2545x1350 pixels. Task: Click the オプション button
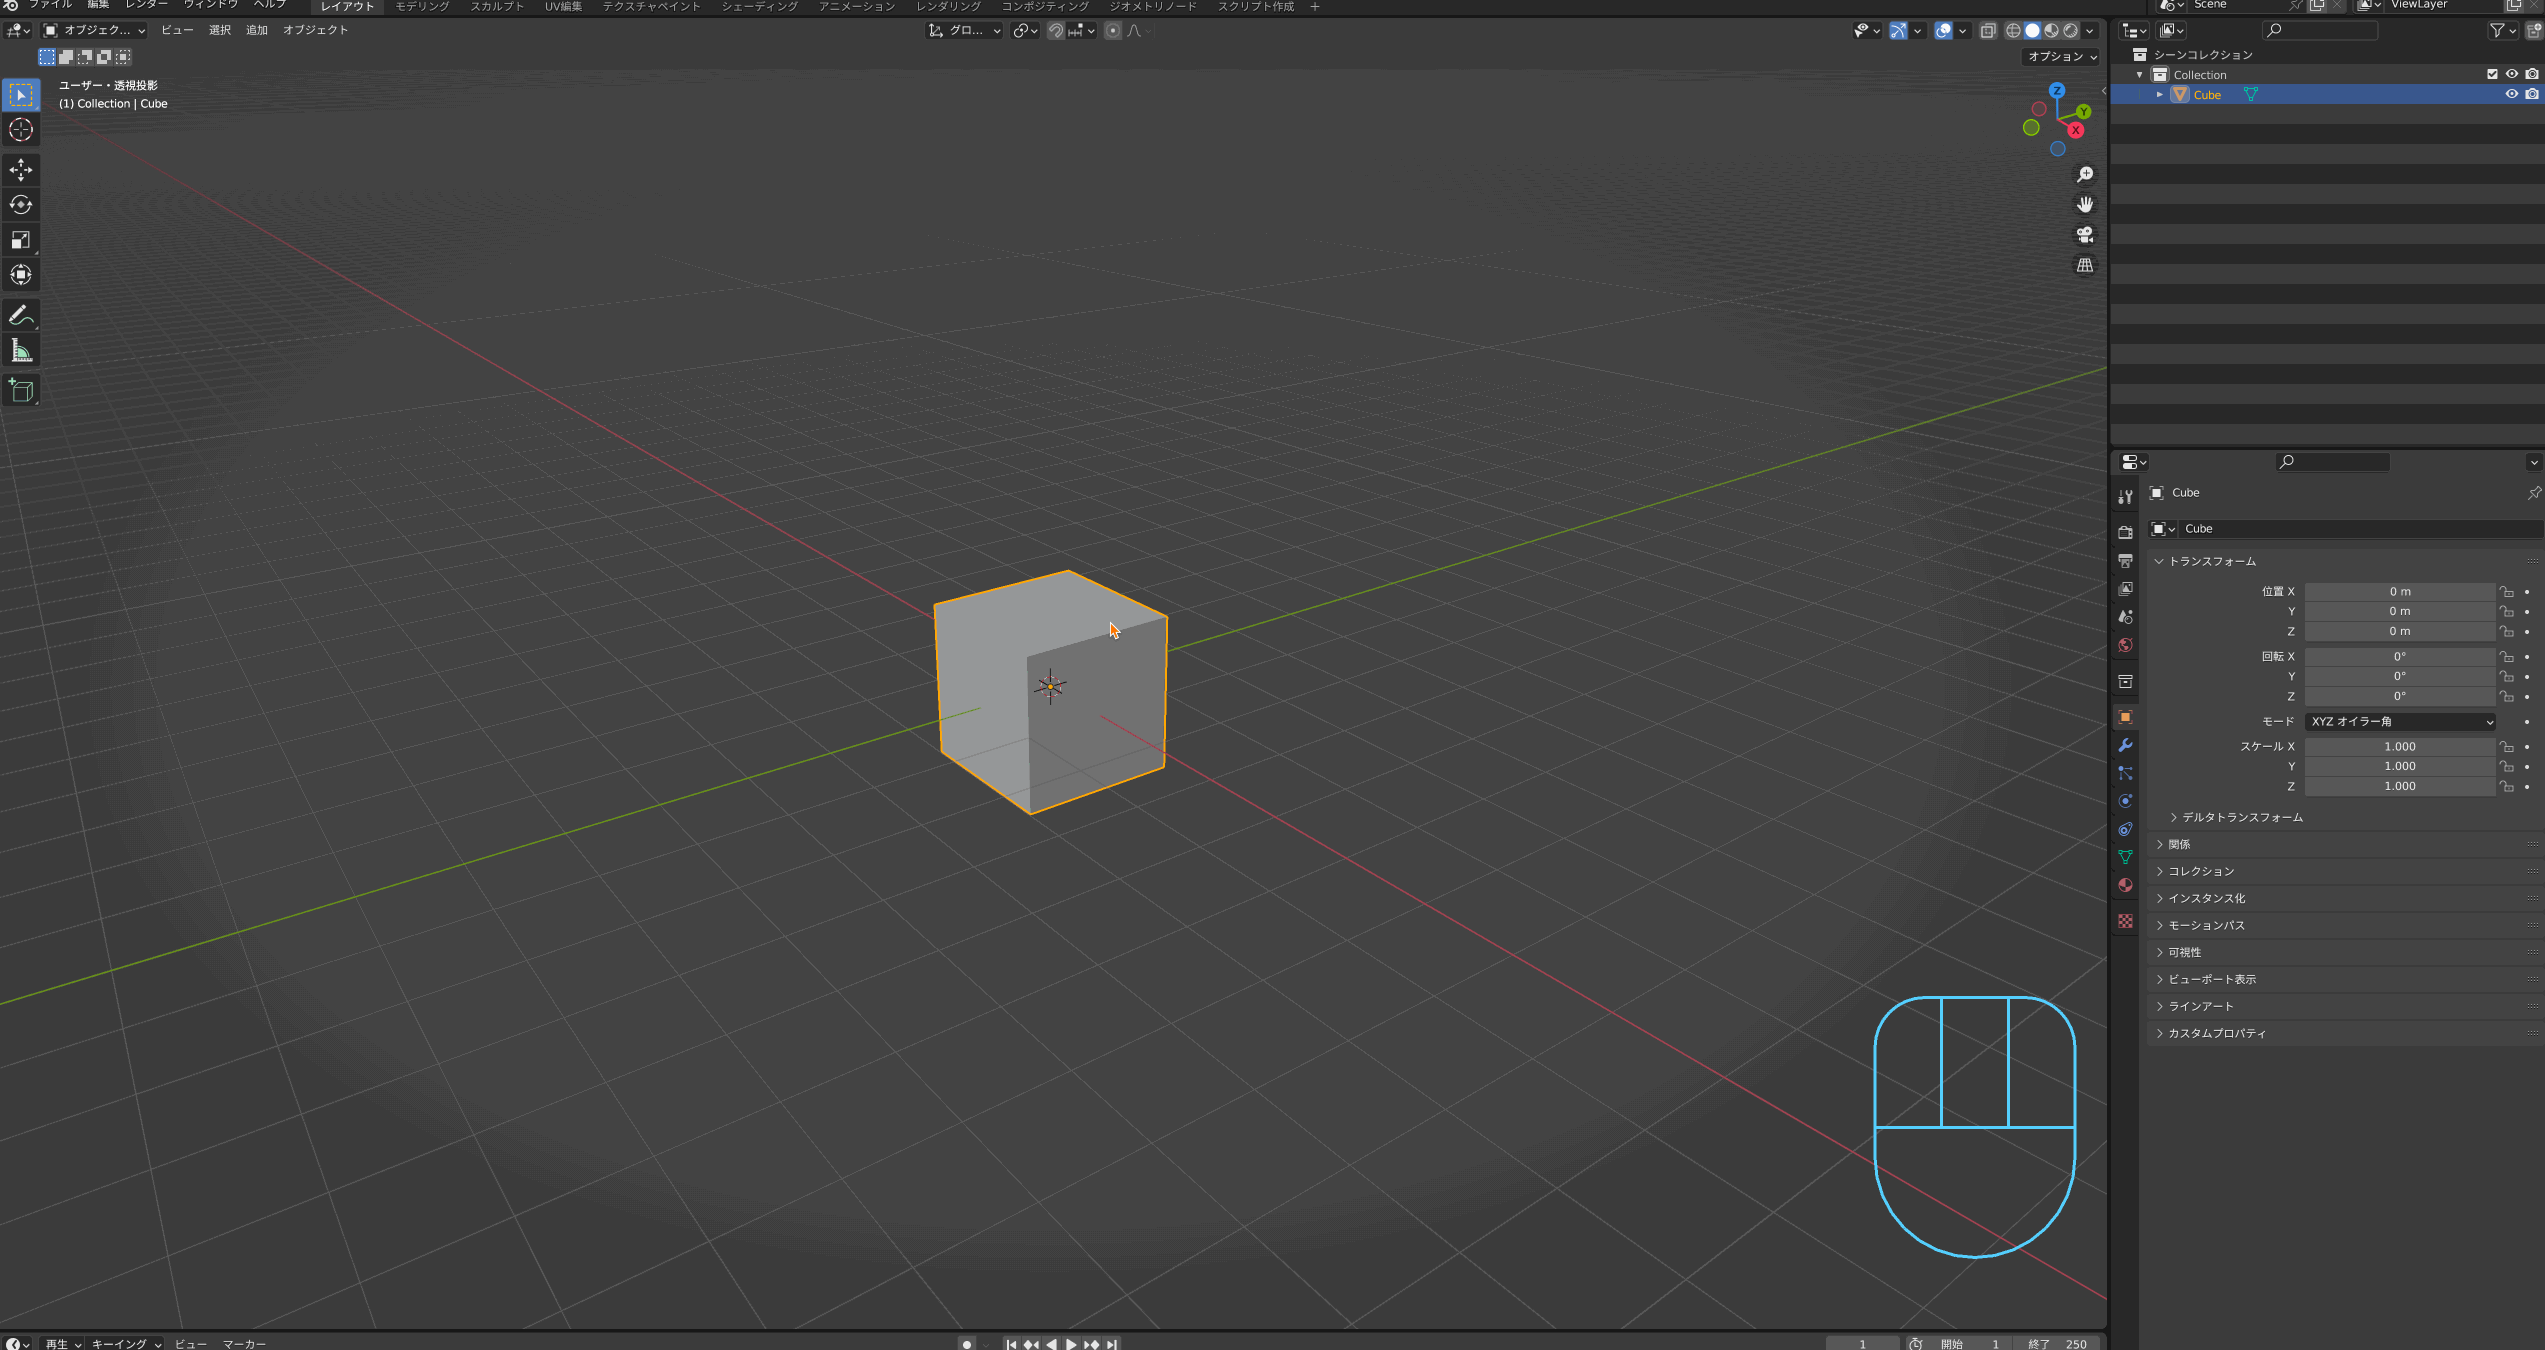tap(2061, 57)
